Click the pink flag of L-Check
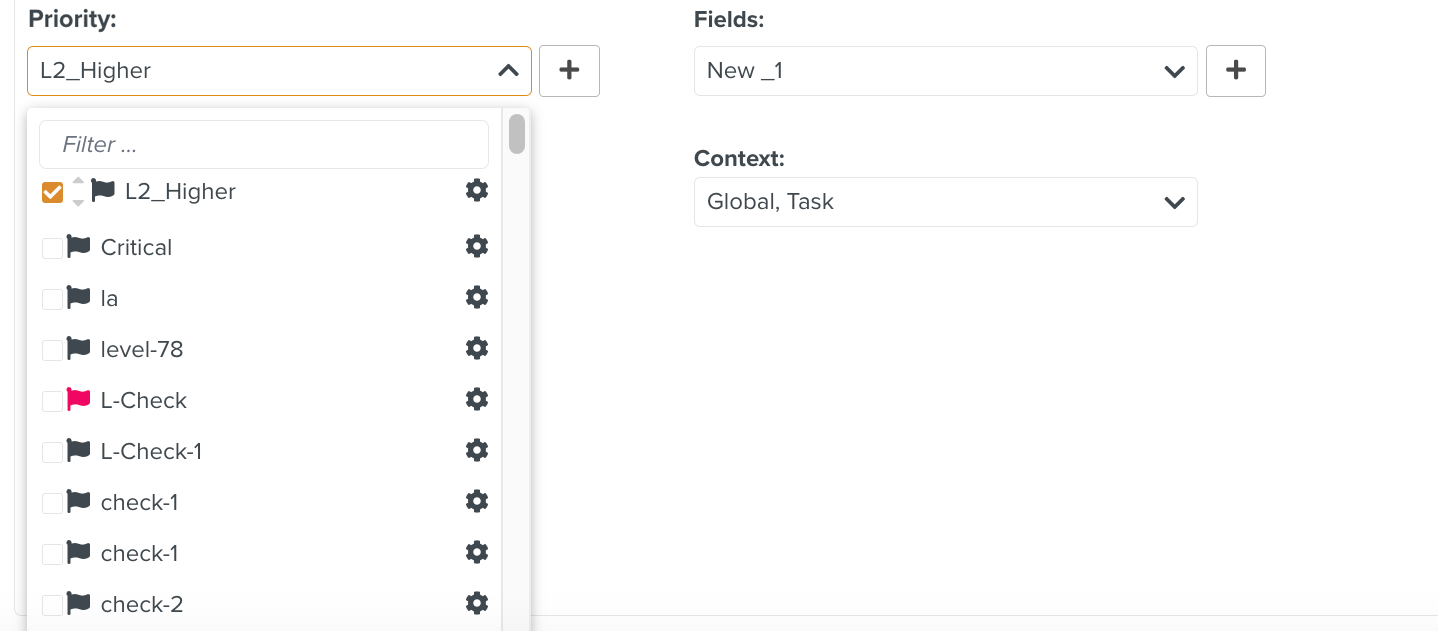The image size is (1438, 631). pyautogui.click(x=79, y=400)
